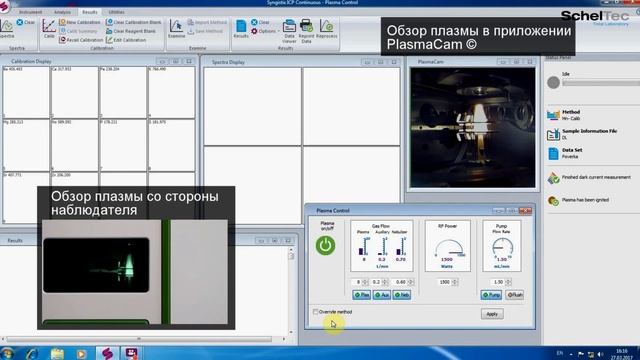Image resolution: width=640 pixels, height=360 pixels.
Task: Switch to the Analysis ribbon tab
Action: [62, 12]
